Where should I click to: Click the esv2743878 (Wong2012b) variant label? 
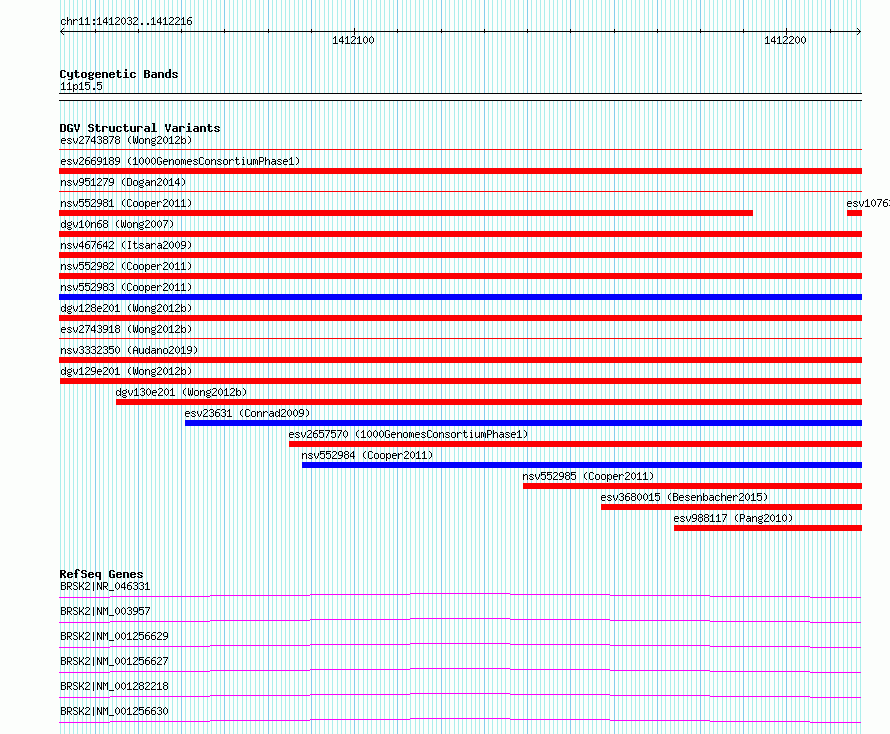coord(126,140)
